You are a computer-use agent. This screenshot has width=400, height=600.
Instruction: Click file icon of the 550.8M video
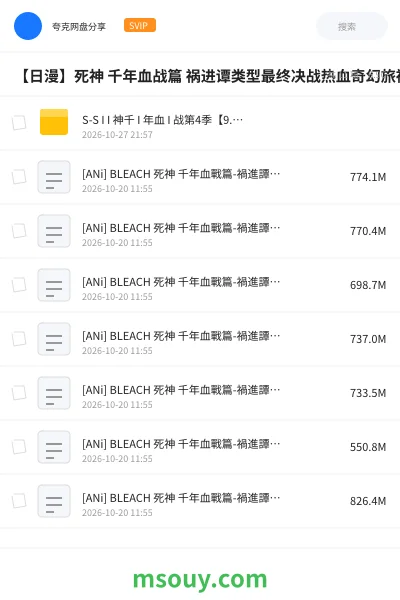(x=54, y=447)
